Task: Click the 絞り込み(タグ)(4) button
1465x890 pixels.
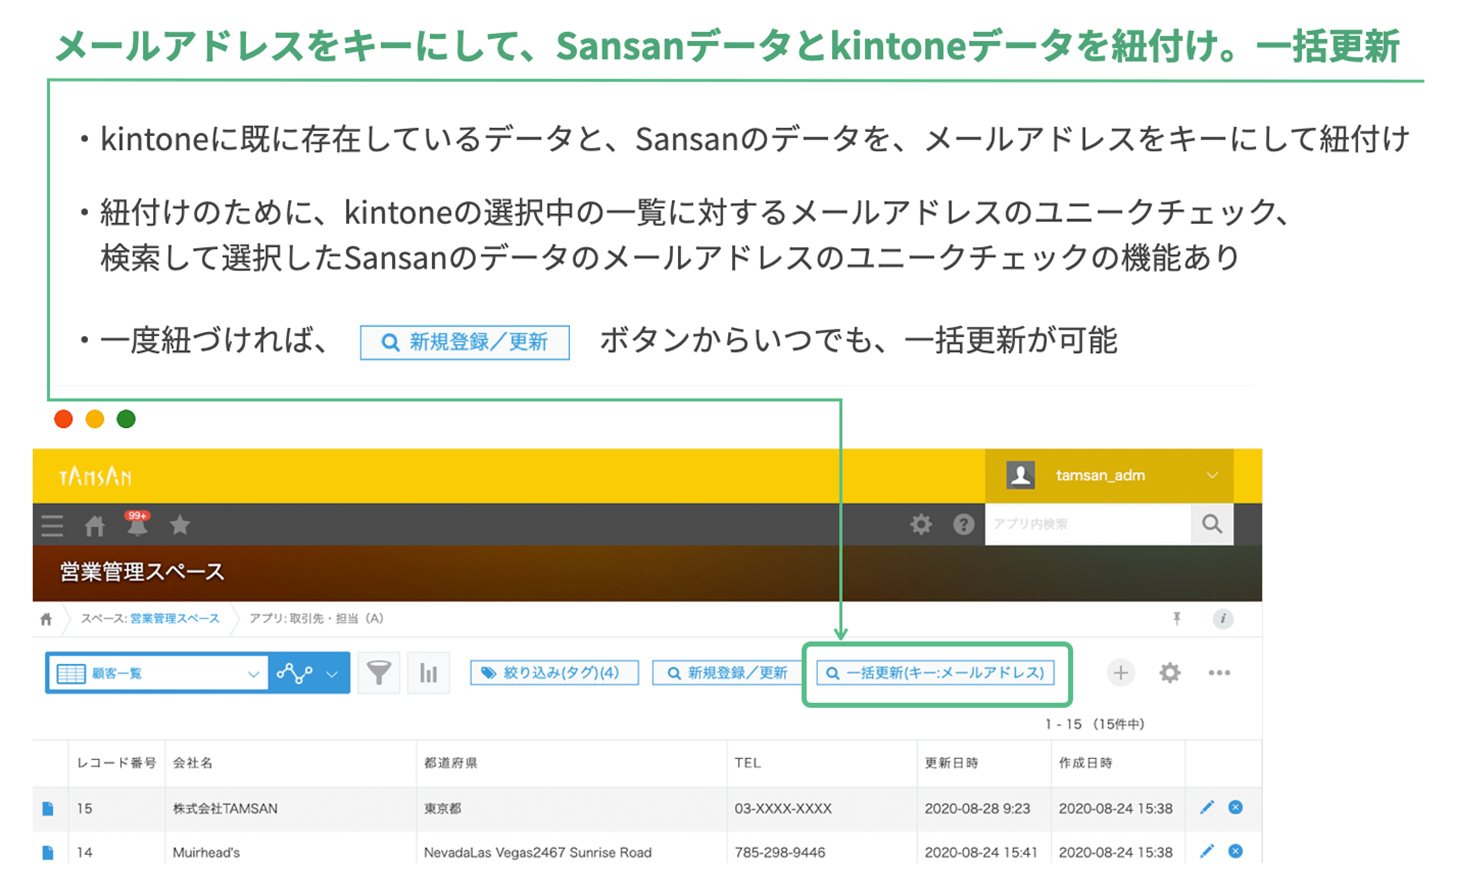Action: [554, 673]
